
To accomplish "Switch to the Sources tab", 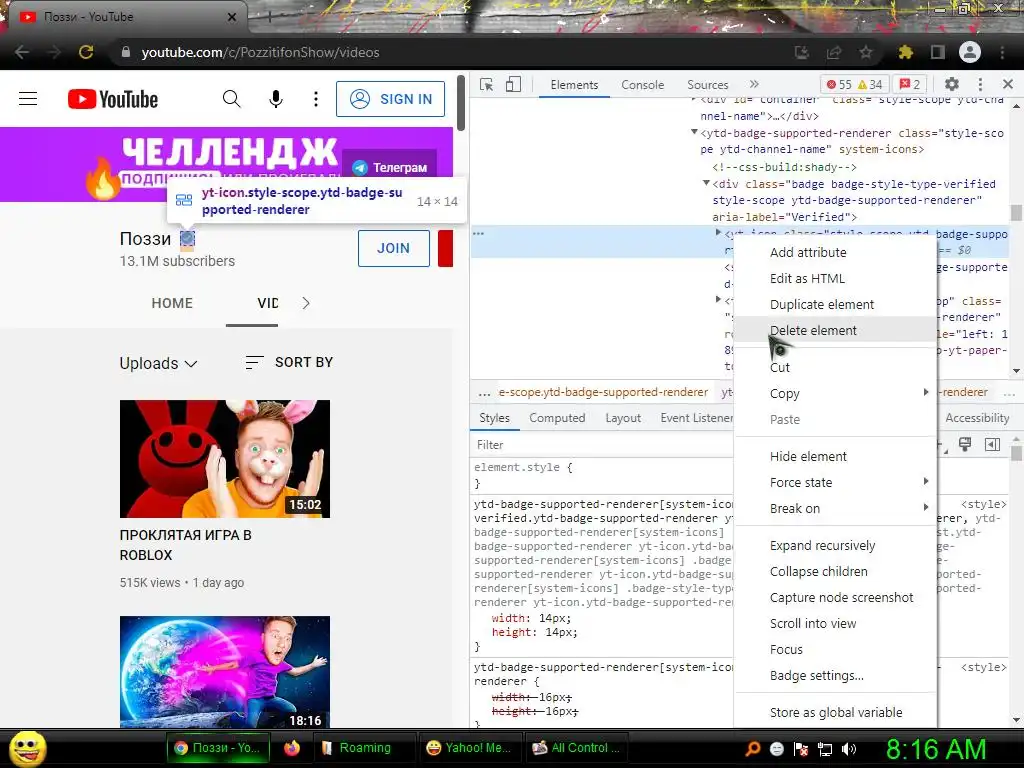I will (x=707, y=85).
